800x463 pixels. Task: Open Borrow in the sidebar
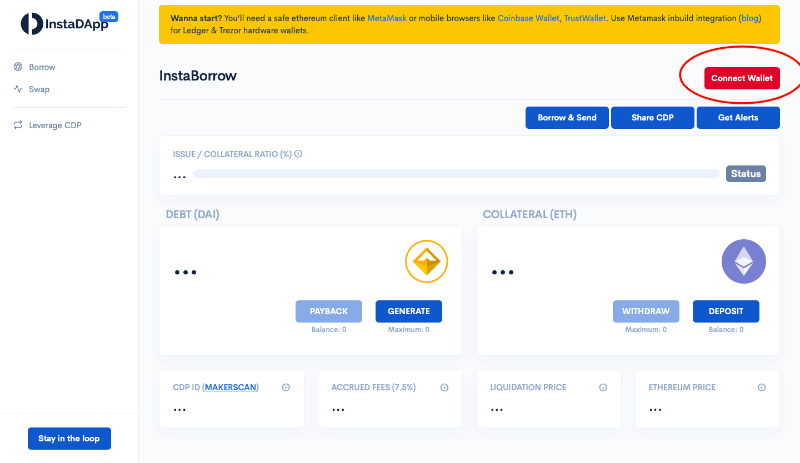pos(41,67)
